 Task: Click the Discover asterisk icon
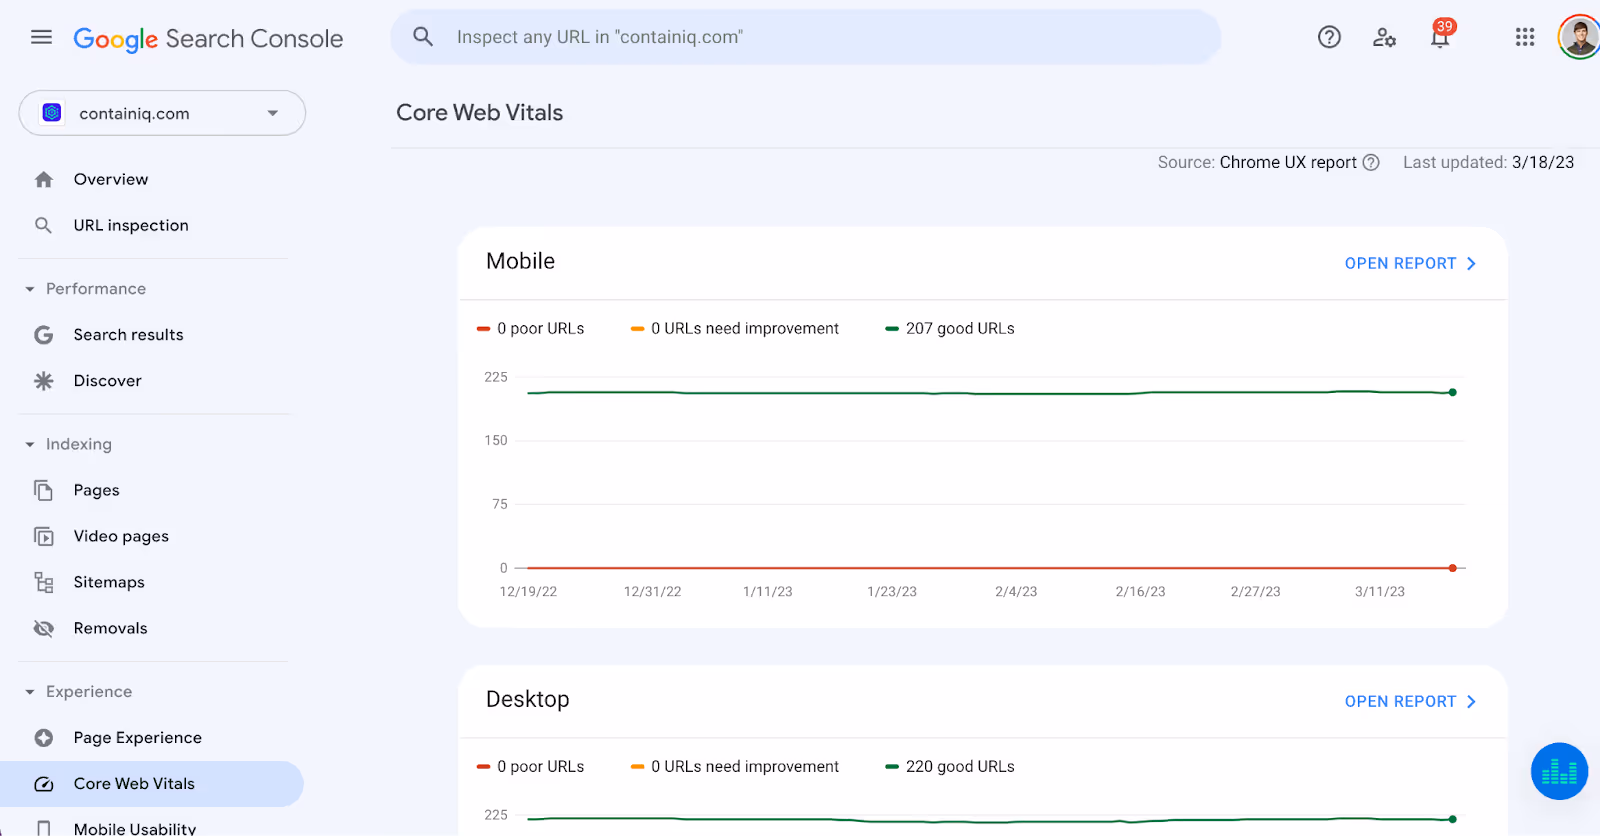point(43,381)
